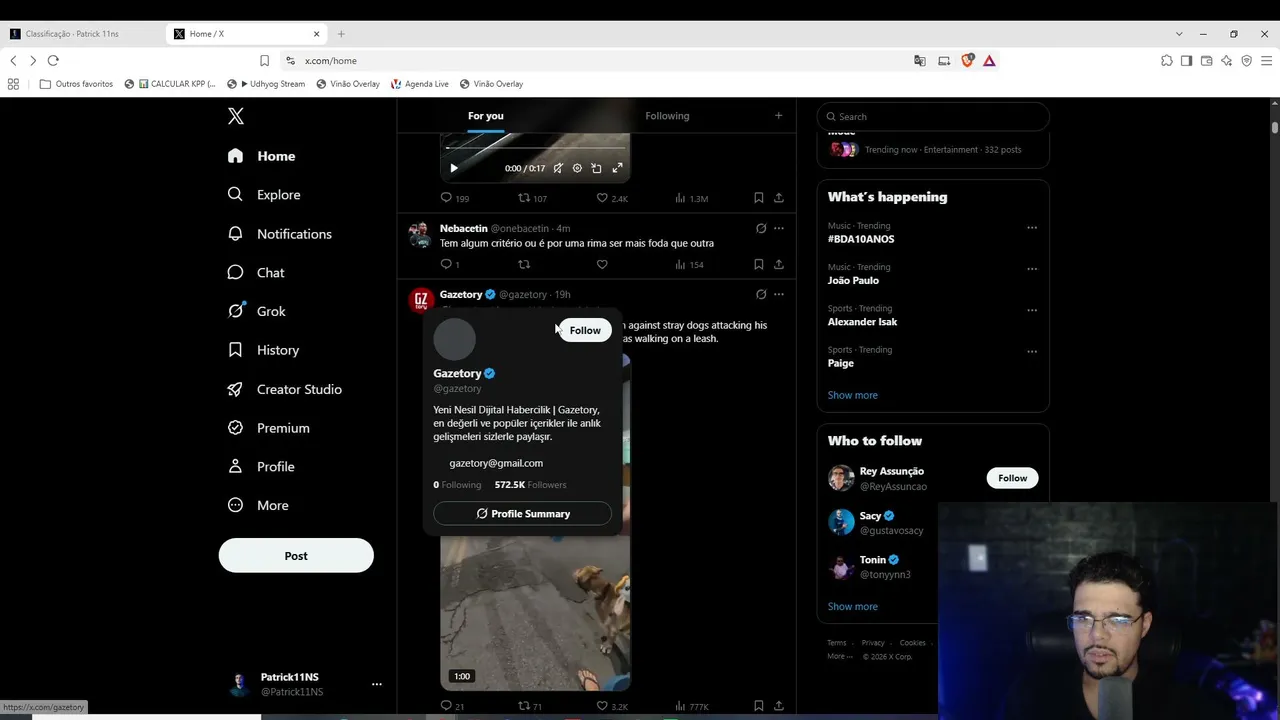Image resolution: width=1280 pixels, height=720 pixels.
Task: Go to your Profile page
Action: (x=261, y=467)
